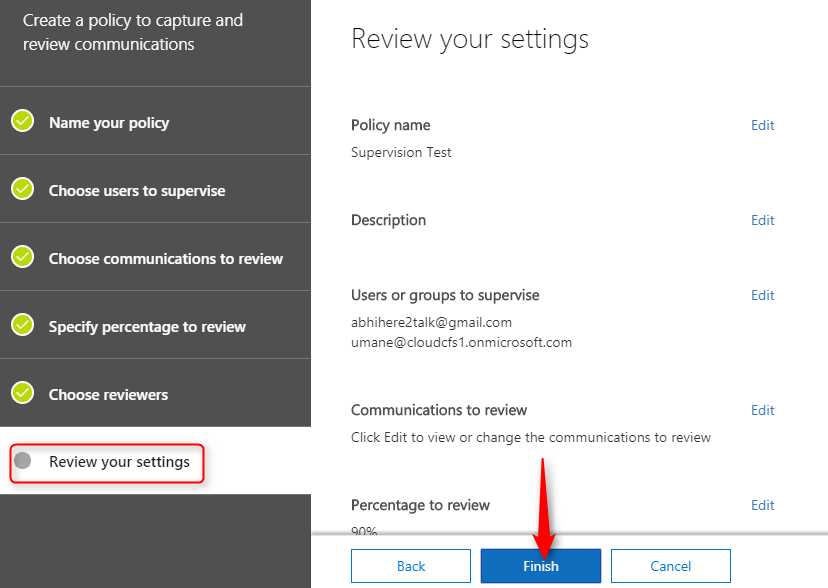Cancel the policy wizard
The width and height of the screenshot is (828, 588).
671,566
